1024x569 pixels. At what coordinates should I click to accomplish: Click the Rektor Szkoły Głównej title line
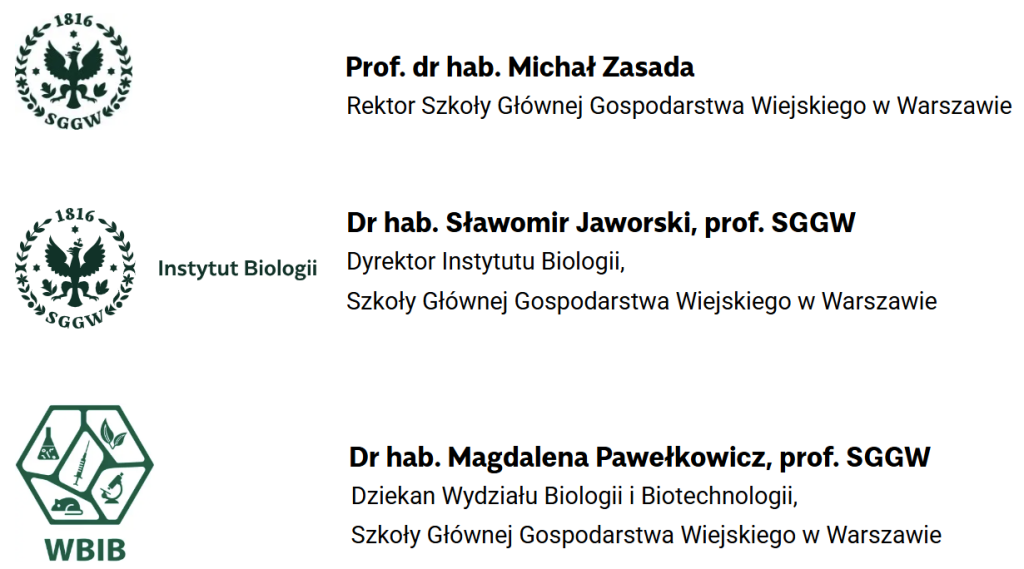click(x=679, y=105)
